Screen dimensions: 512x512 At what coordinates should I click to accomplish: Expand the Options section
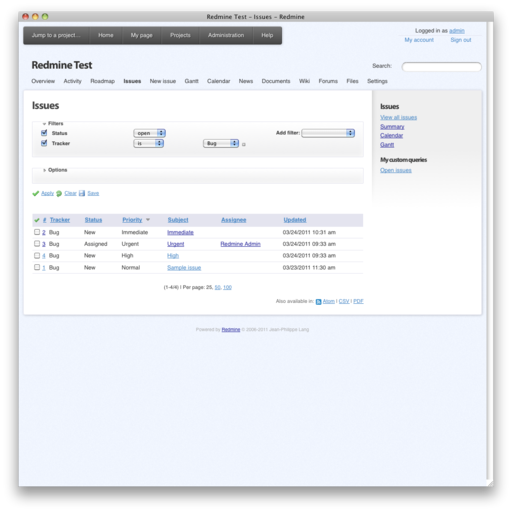tap(55, 170)
